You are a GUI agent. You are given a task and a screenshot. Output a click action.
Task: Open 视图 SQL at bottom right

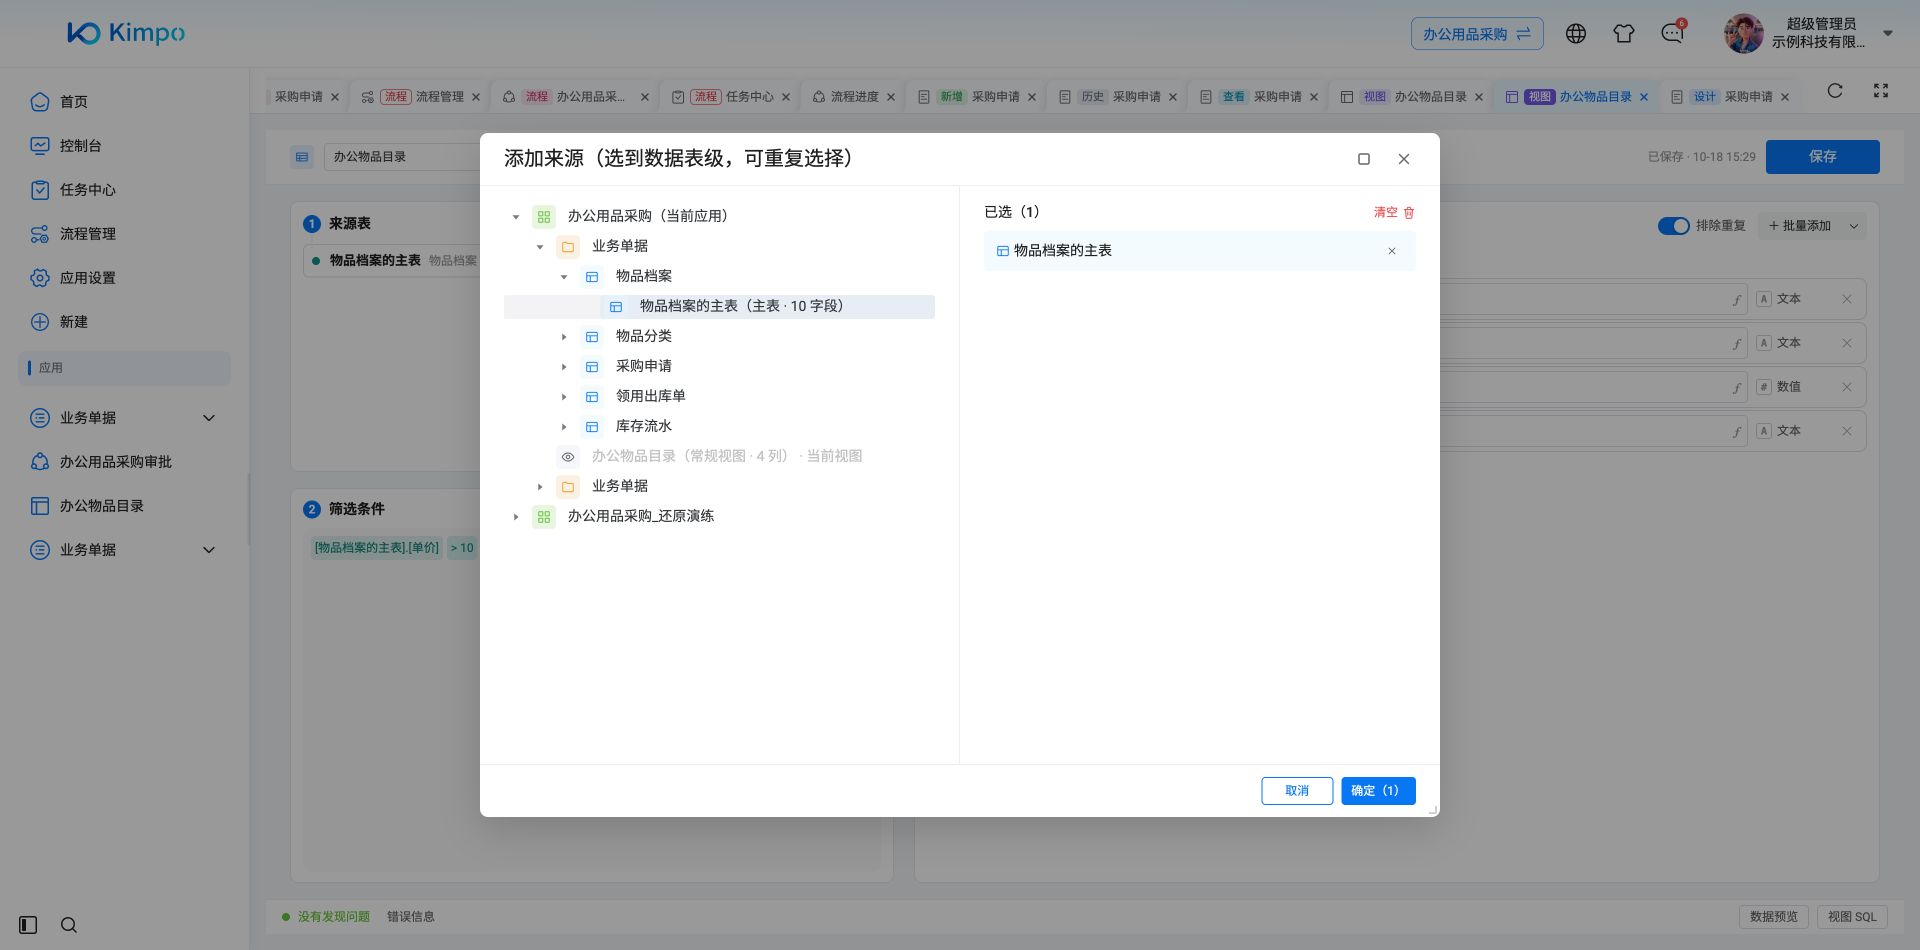[x=1852, y=917]
